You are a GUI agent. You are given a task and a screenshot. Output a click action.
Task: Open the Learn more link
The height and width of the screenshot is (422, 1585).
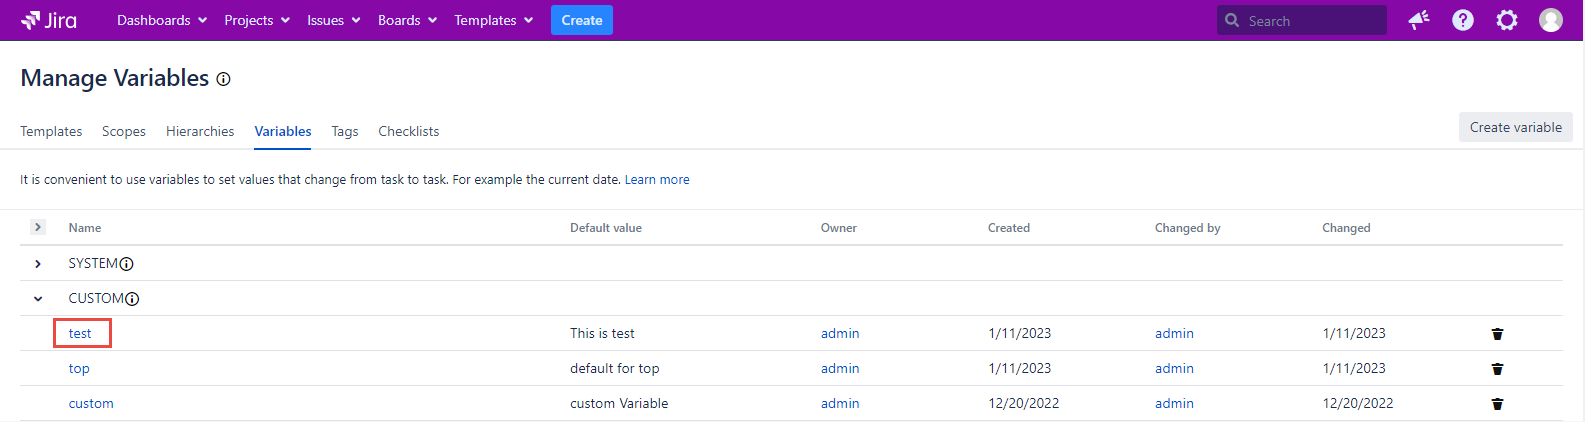[657, 180]
